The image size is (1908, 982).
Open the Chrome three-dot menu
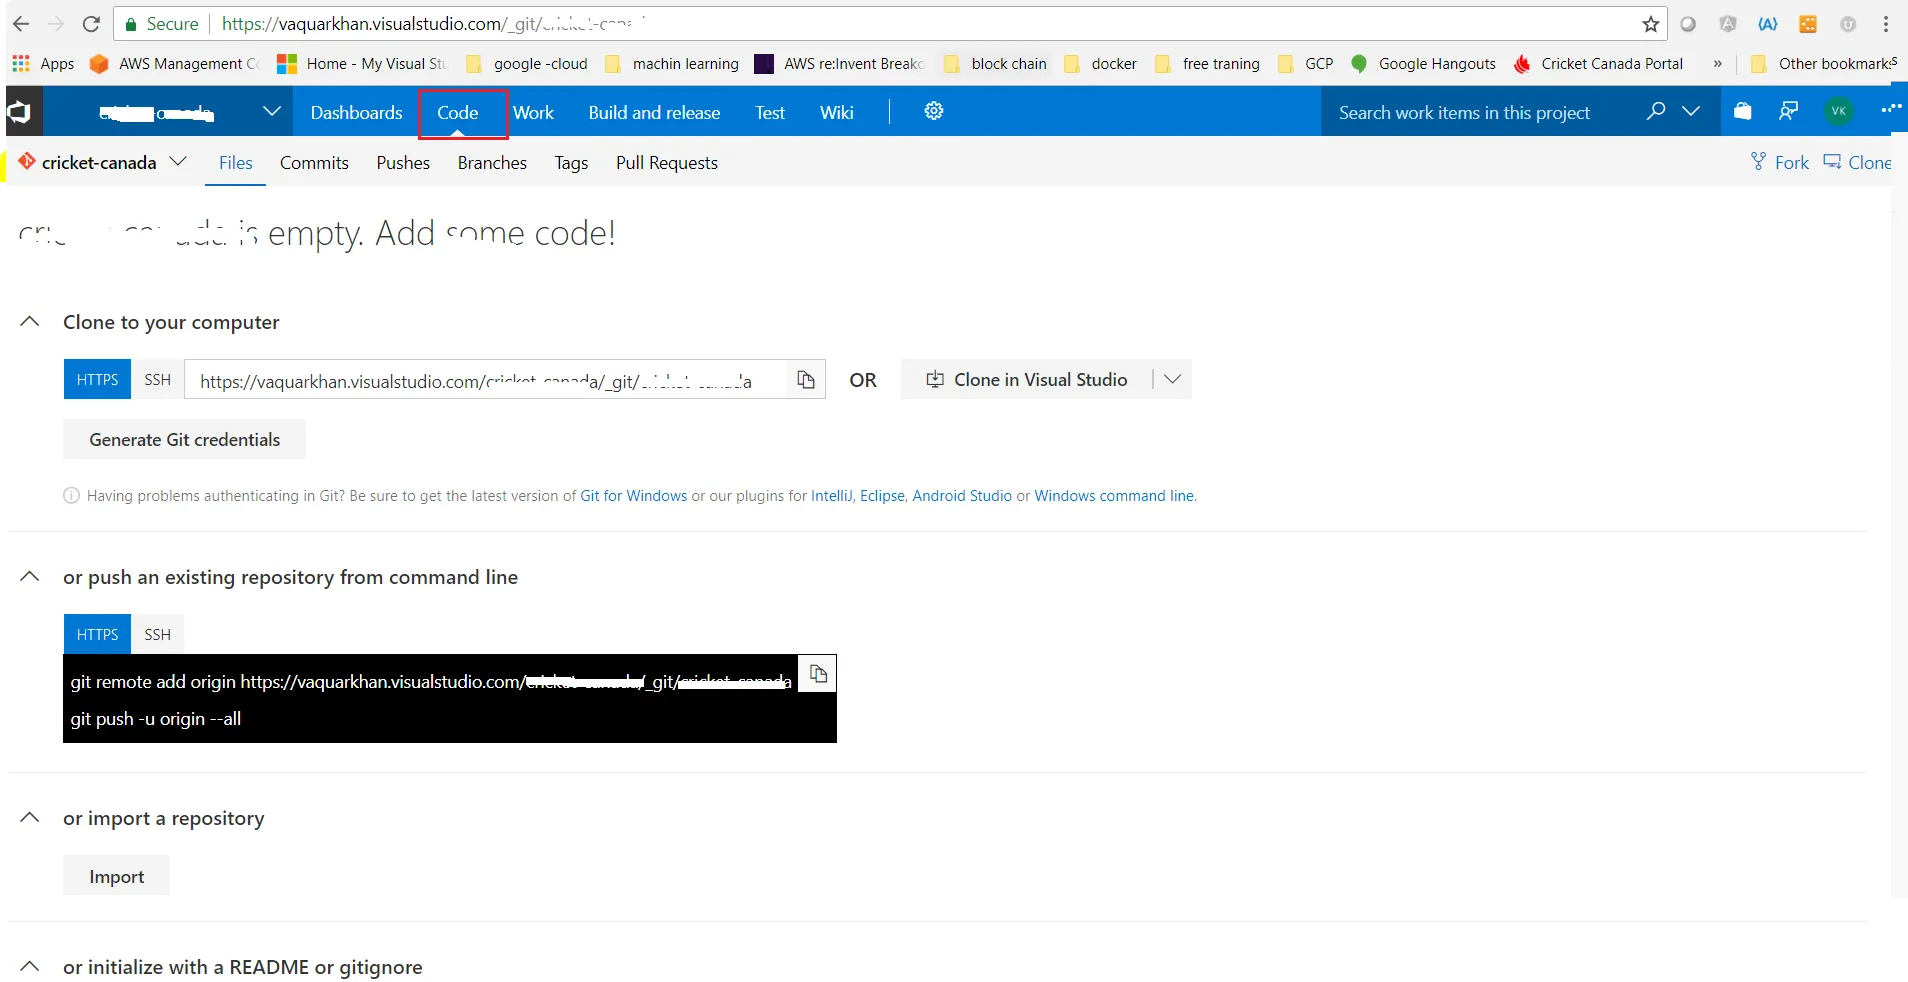pyautogui.click(x=1886, y=24)
